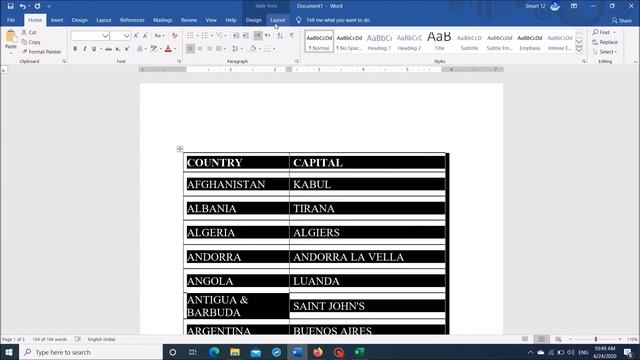640x360 pixels.
Task: Open Microsoft Edge from the taskbar
Action: click(214, 352)
